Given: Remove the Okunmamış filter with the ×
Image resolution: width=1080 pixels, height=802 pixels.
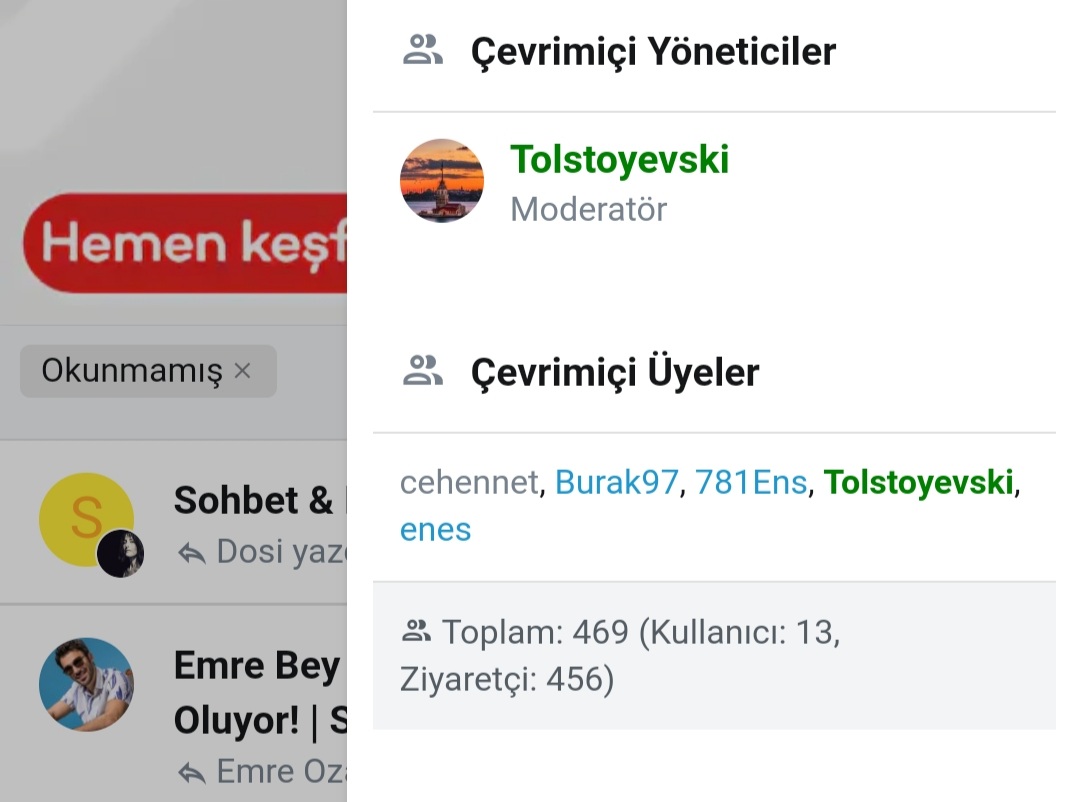Looking at the screenshot, I should tap(242, 371).
